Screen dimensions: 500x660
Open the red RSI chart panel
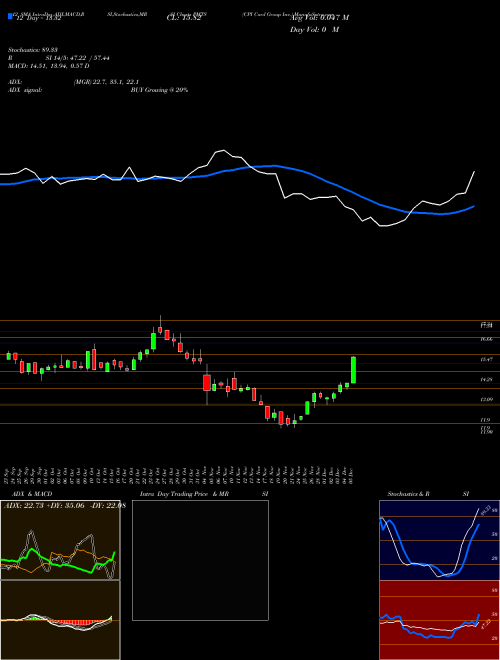click(x=439, y=620)
